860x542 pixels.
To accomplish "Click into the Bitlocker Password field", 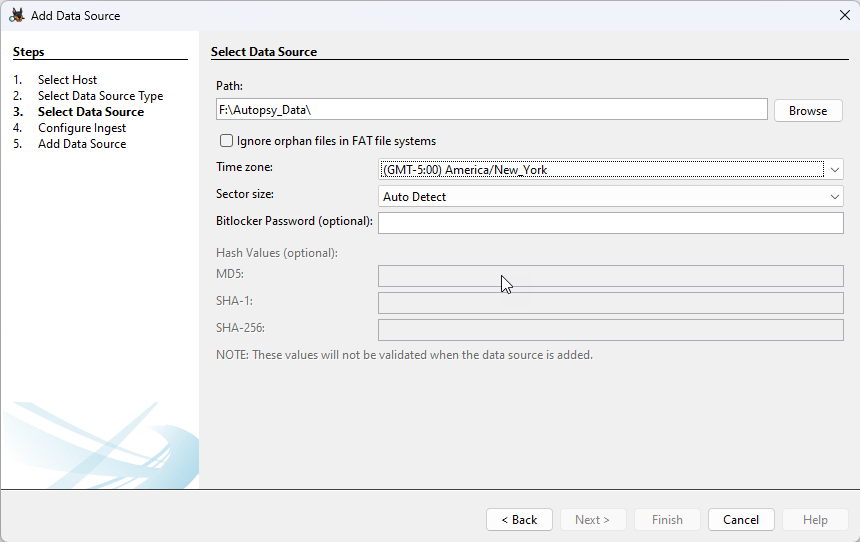I will 610,222.
